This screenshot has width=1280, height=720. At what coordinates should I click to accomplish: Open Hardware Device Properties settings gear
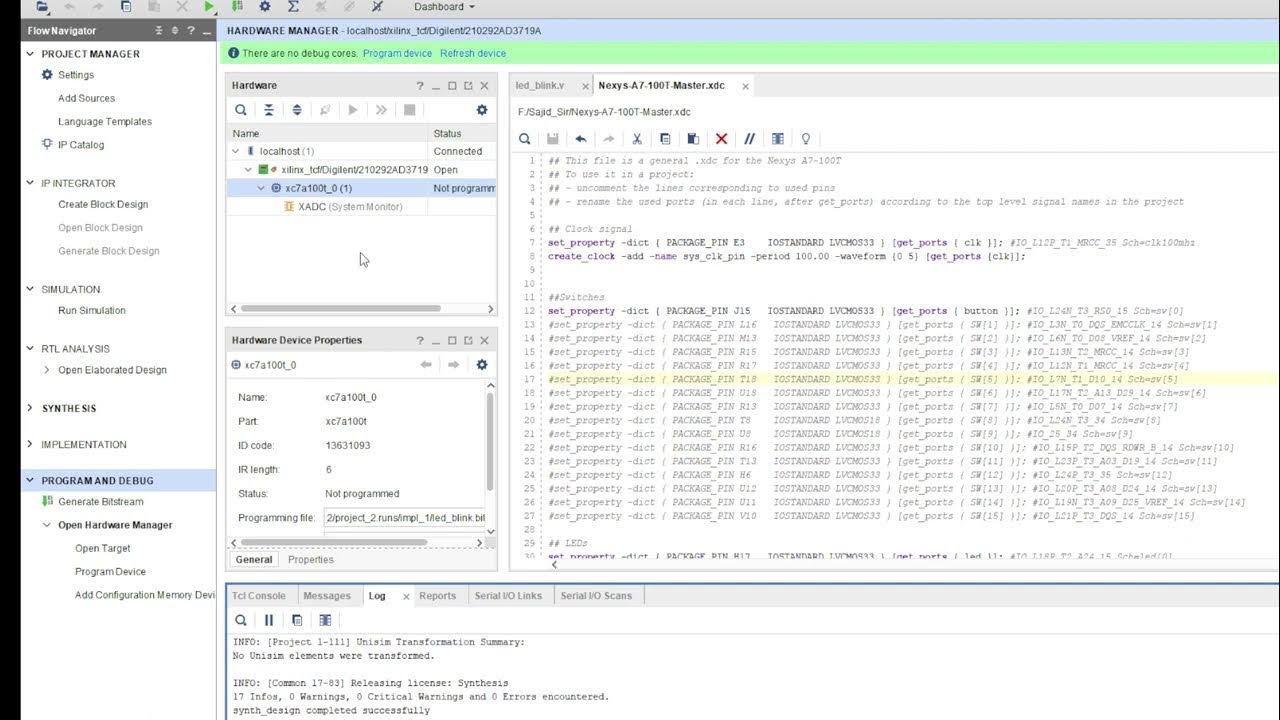click(482, 365)
